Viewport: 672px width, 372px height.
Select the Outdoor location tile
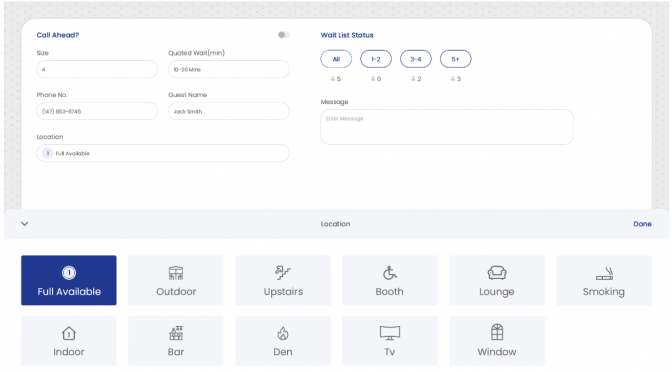click(x=176, y=280)
